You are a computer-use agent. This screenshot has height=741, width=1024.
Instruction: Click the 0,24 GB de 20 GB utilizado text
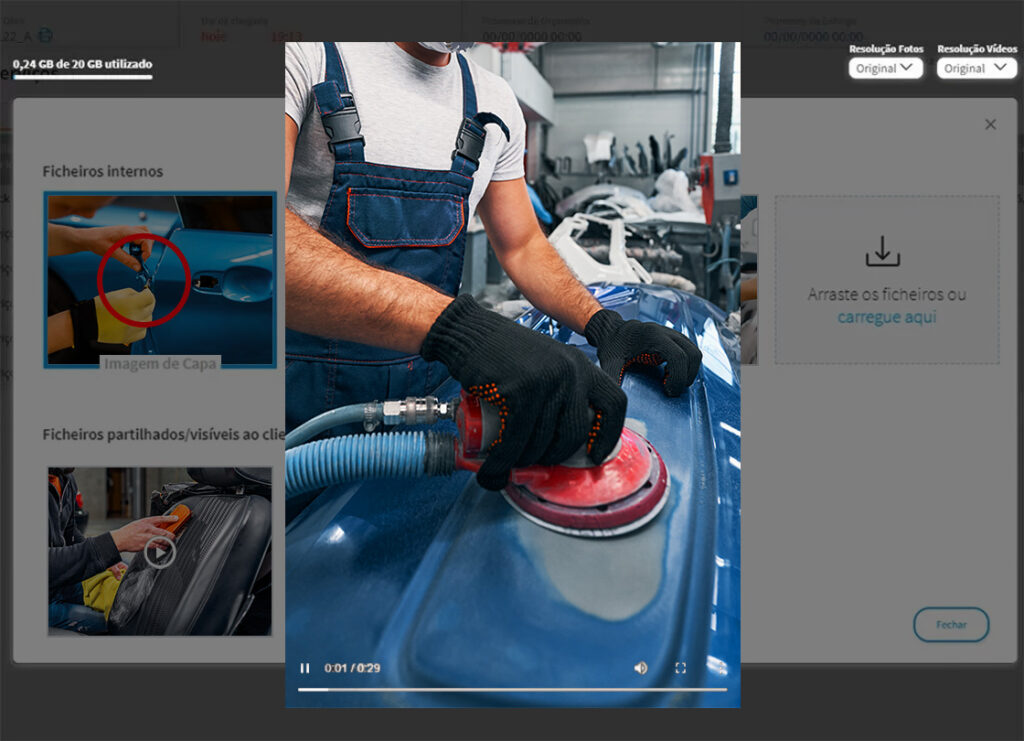coord(82,64)
